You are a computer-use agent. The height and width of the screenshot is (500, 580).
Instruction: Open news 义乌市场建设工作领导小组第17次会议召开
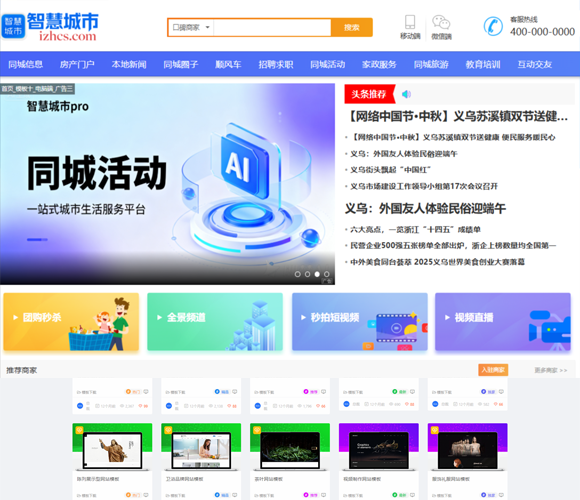tap(424, 186)
